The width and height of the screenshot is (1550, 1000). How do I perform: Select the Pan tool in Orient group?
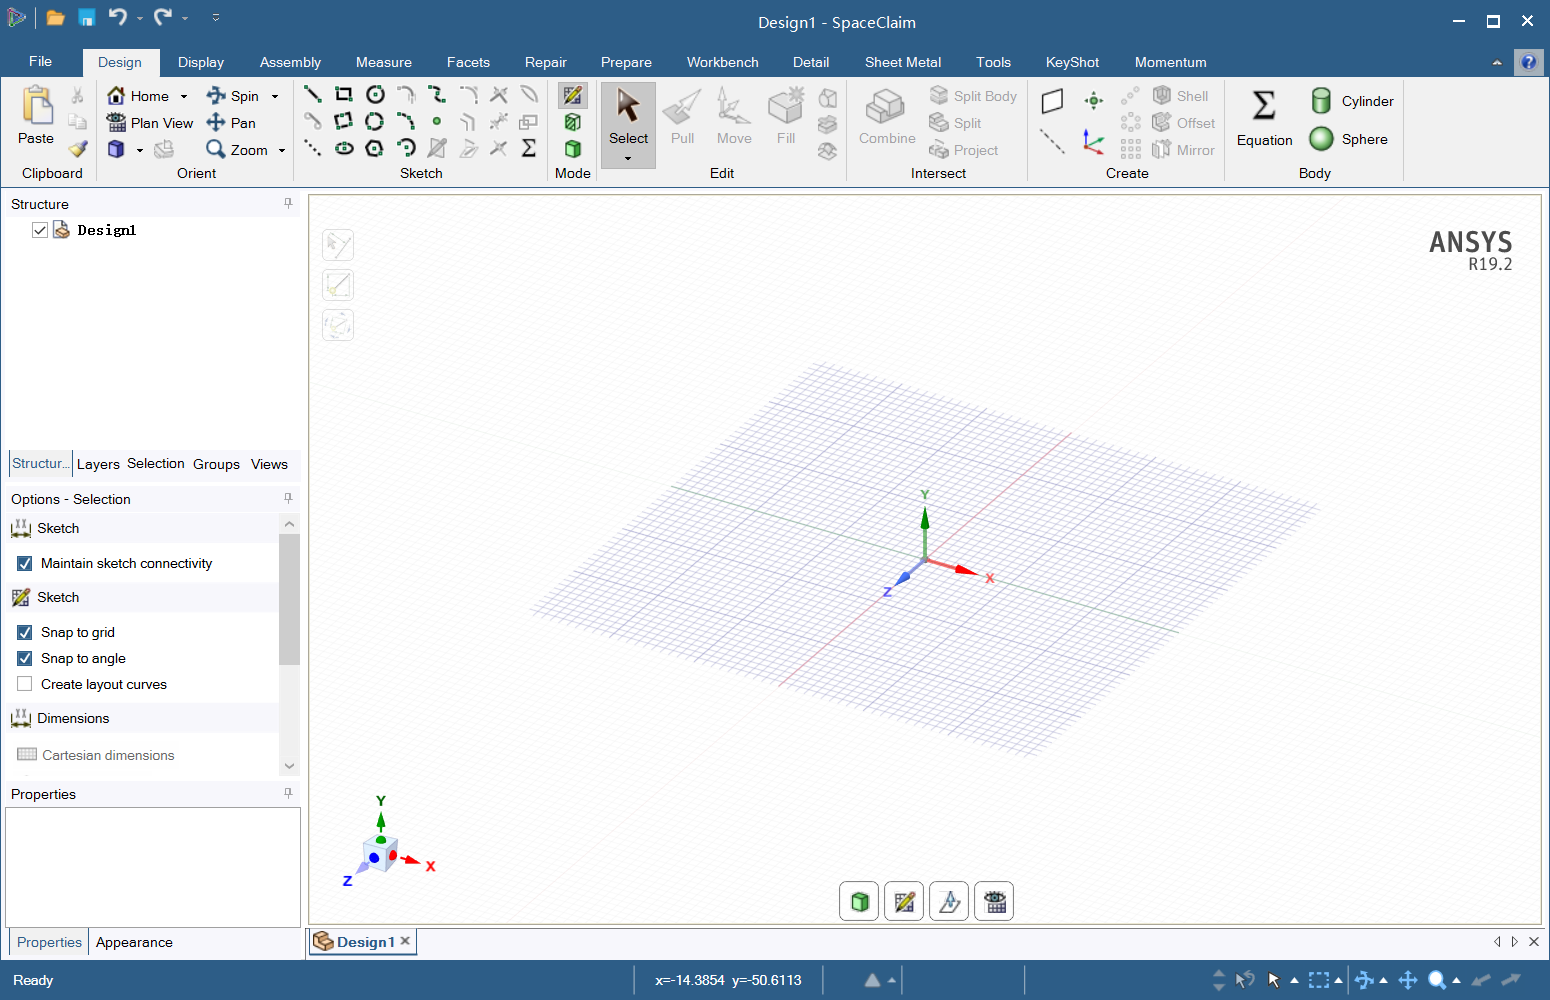(231, 122)
